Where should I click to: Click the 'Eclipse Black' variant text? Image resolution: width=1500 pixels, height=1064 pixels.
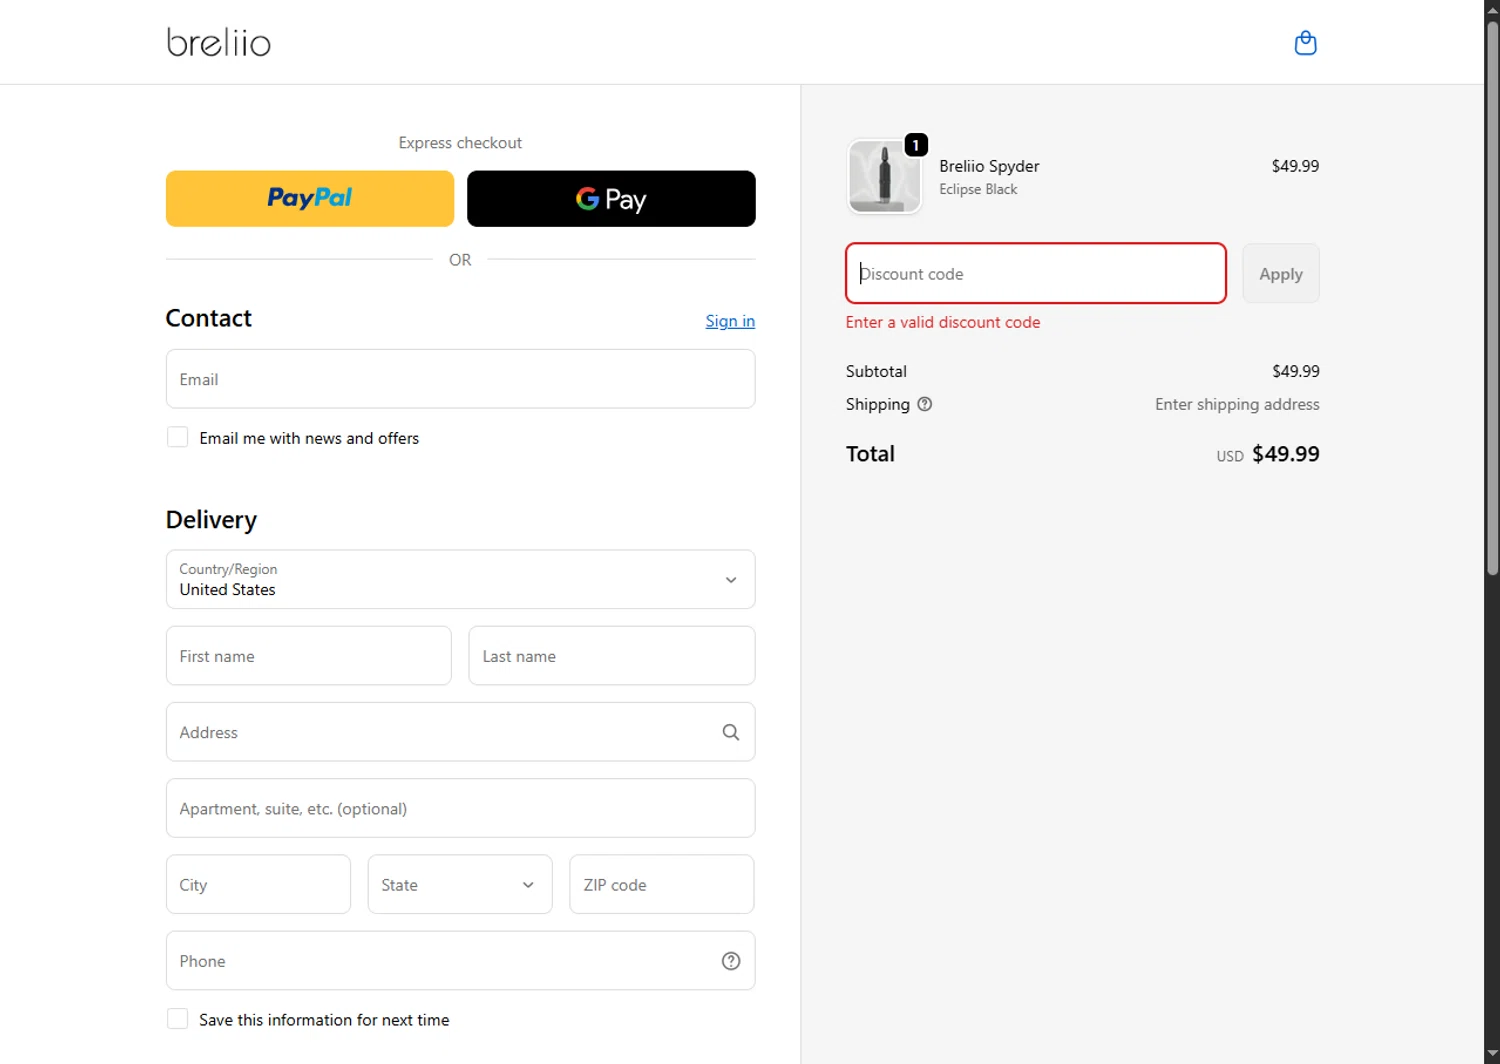tap(978, 189)
